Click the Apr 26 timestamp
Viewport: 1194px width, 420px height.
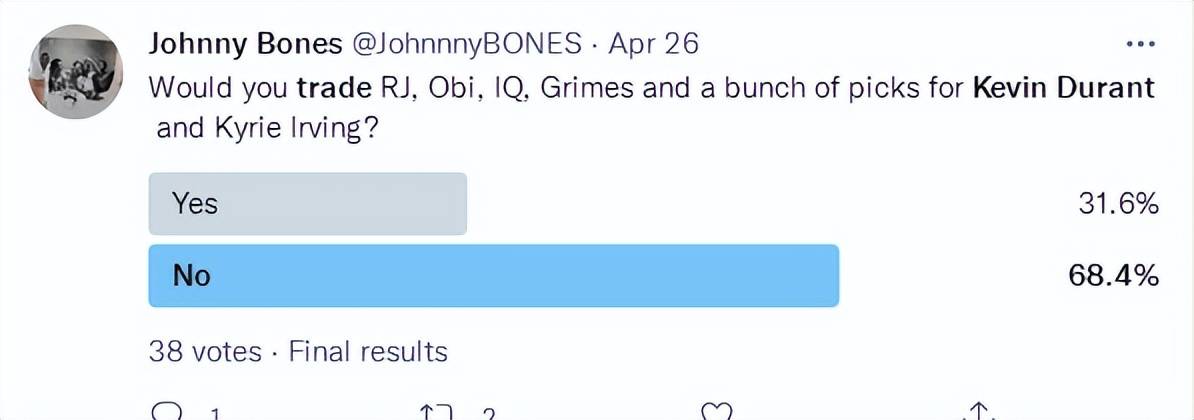tap(653, 45)
